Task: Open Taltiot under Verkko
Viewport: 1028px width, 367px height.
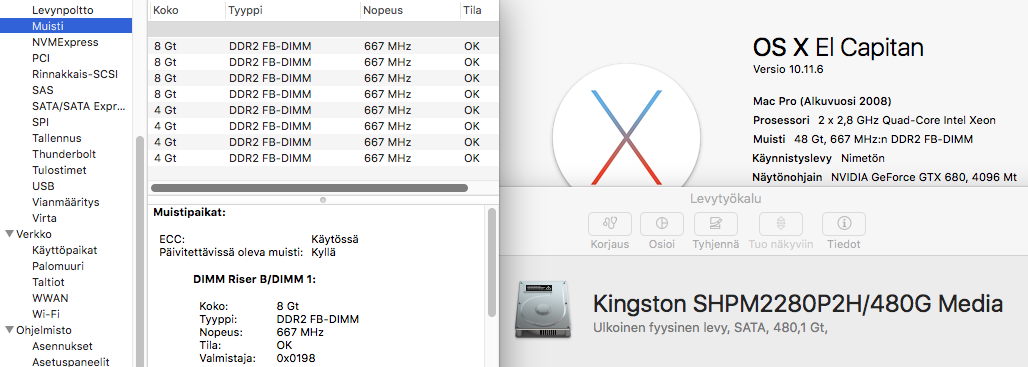Action: [x=48, y=282]
